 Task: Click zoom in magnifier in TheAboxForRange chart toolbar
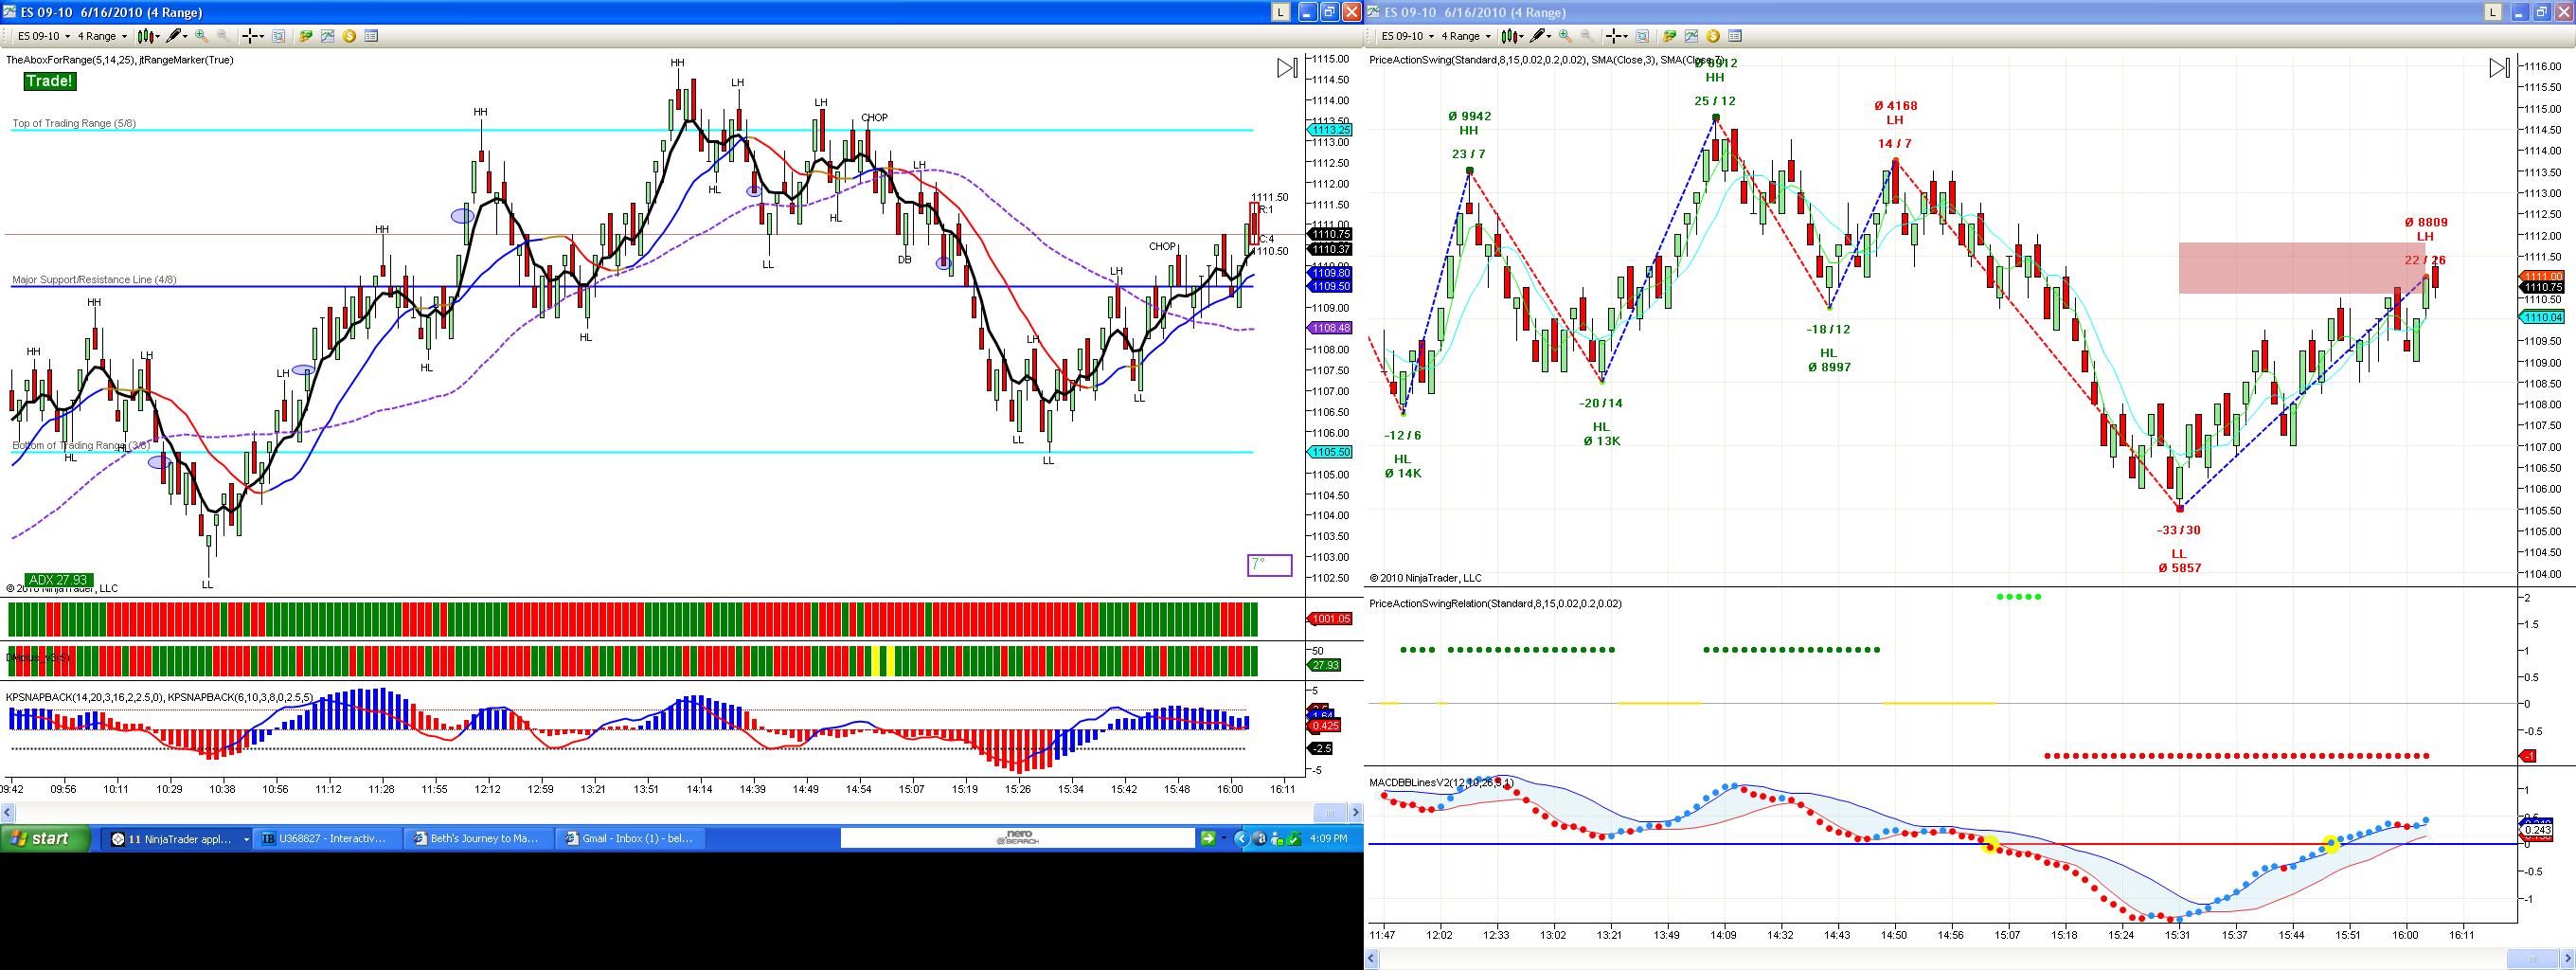202,36
